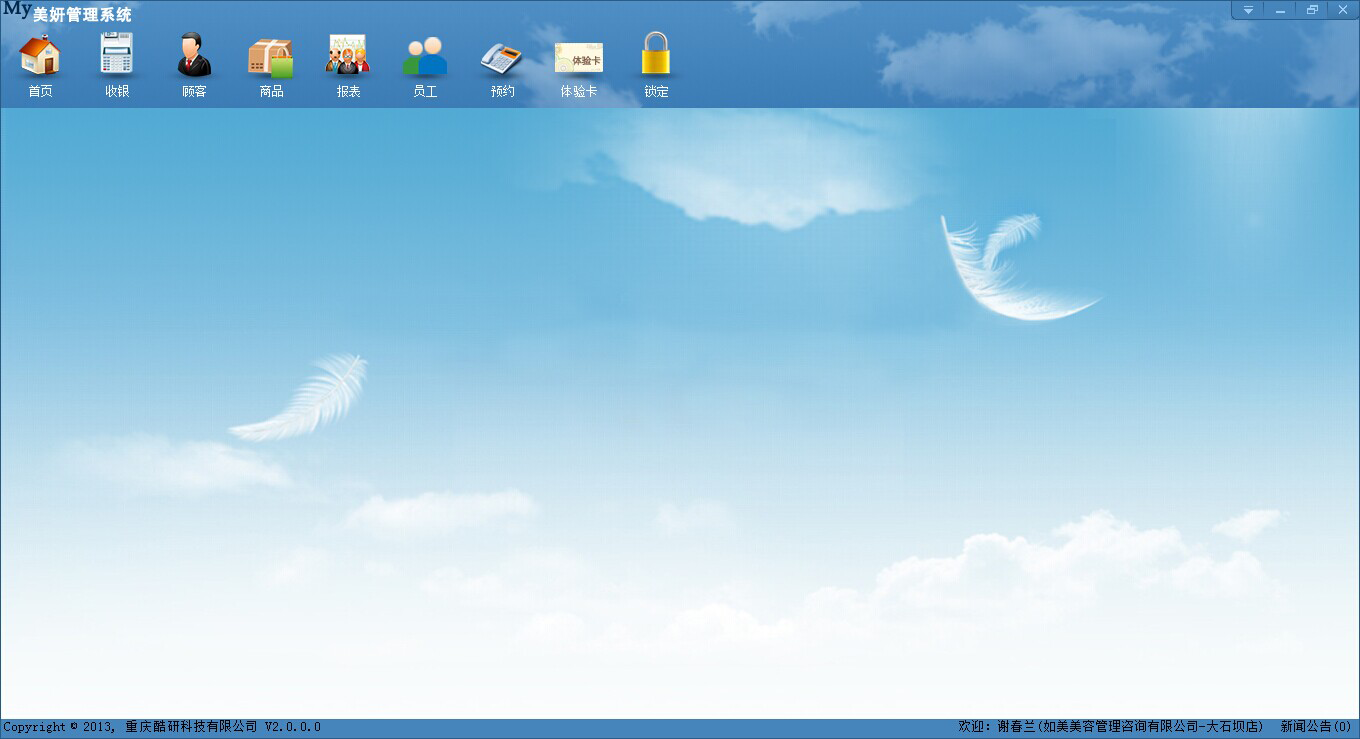Image resolution: width=1360 pixels, height=739 pixels.
Task: Close the 美妍管理系统 window
Action: (1343, 10)
